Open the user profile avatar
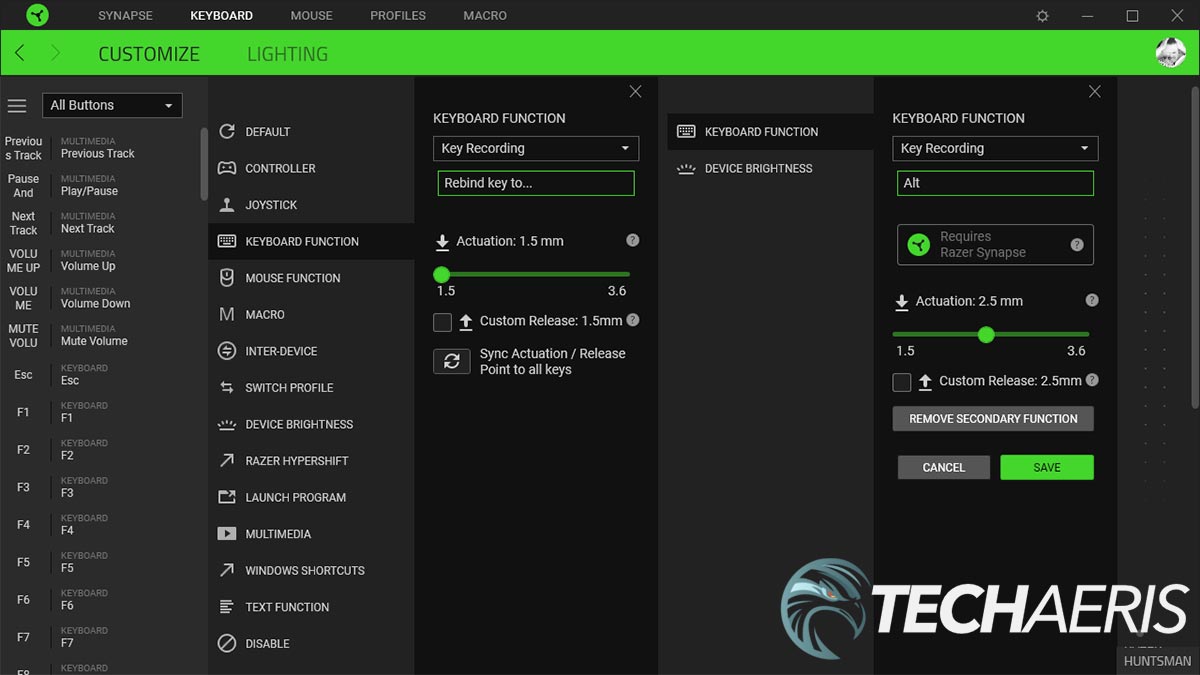 1170,53
